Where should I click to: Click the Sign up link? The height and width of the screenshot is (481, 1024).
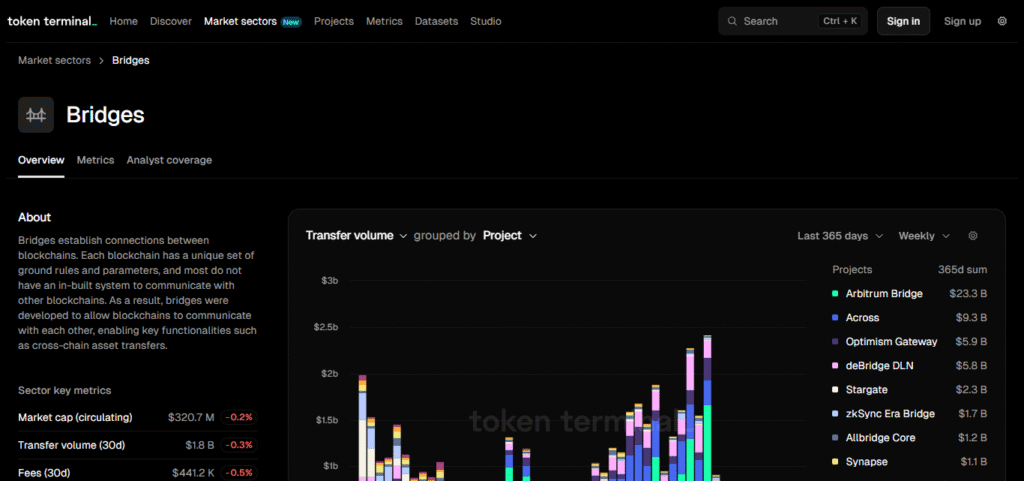[962, 21]
